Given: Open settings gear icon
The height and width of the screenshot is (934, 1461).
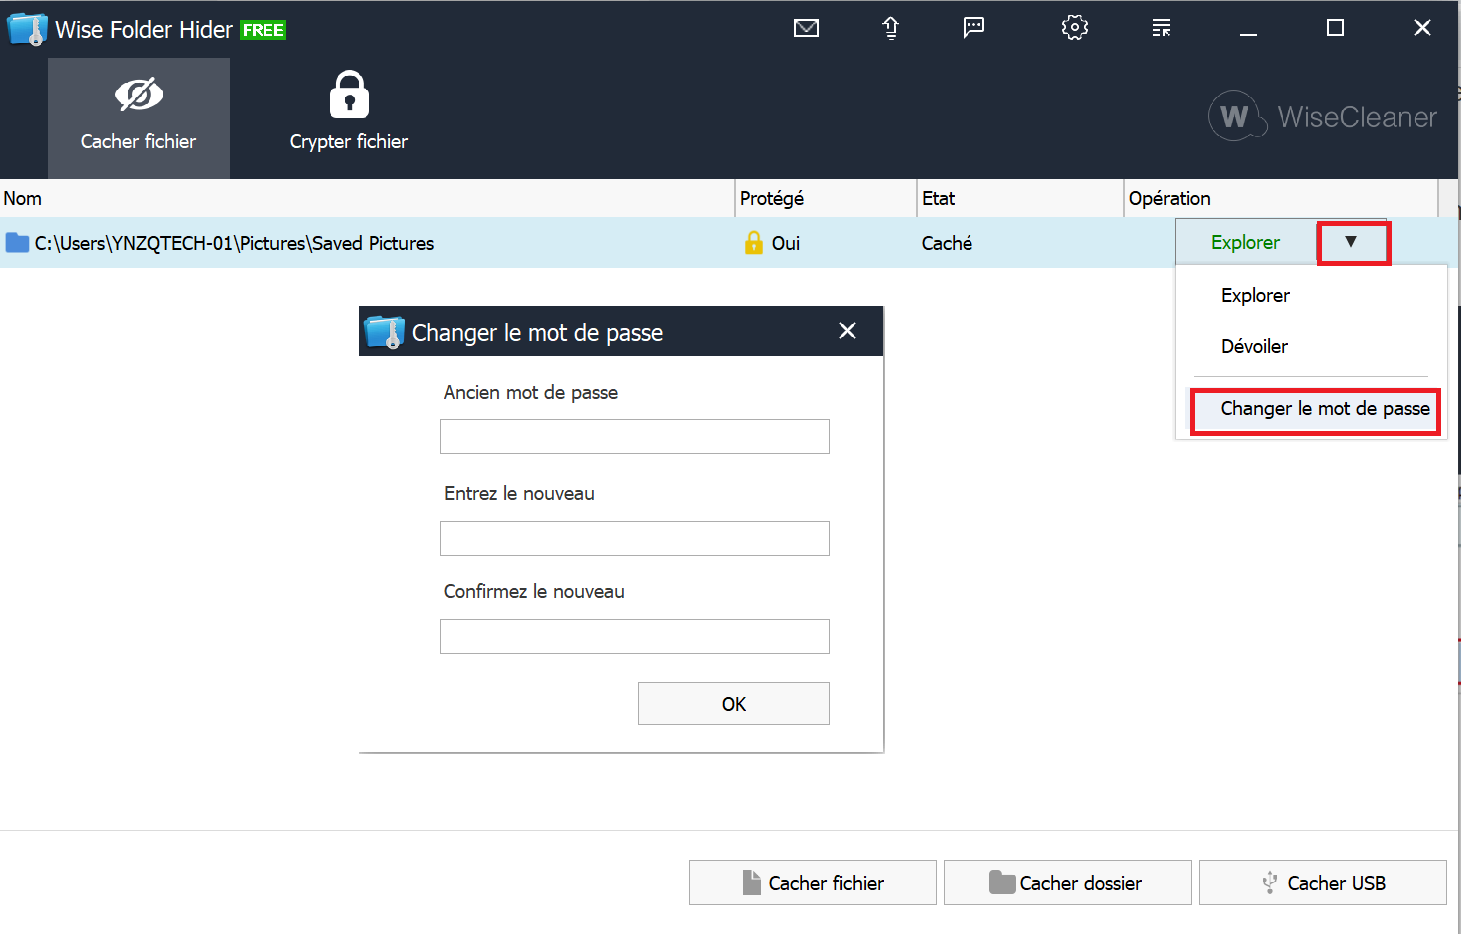Looking at the screenshot, I should [1075, 28].
